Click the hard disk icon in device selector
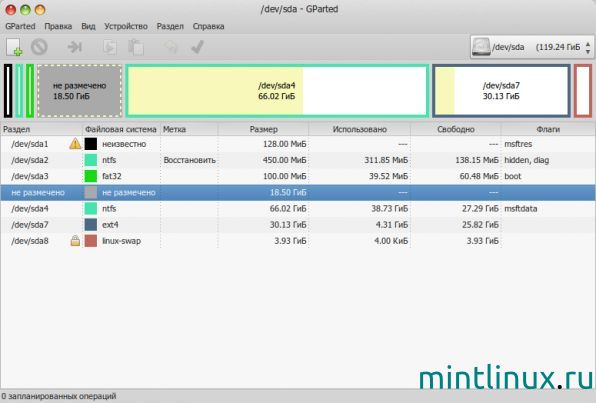Viewport: 596px width, 403px height. (481, 47)
